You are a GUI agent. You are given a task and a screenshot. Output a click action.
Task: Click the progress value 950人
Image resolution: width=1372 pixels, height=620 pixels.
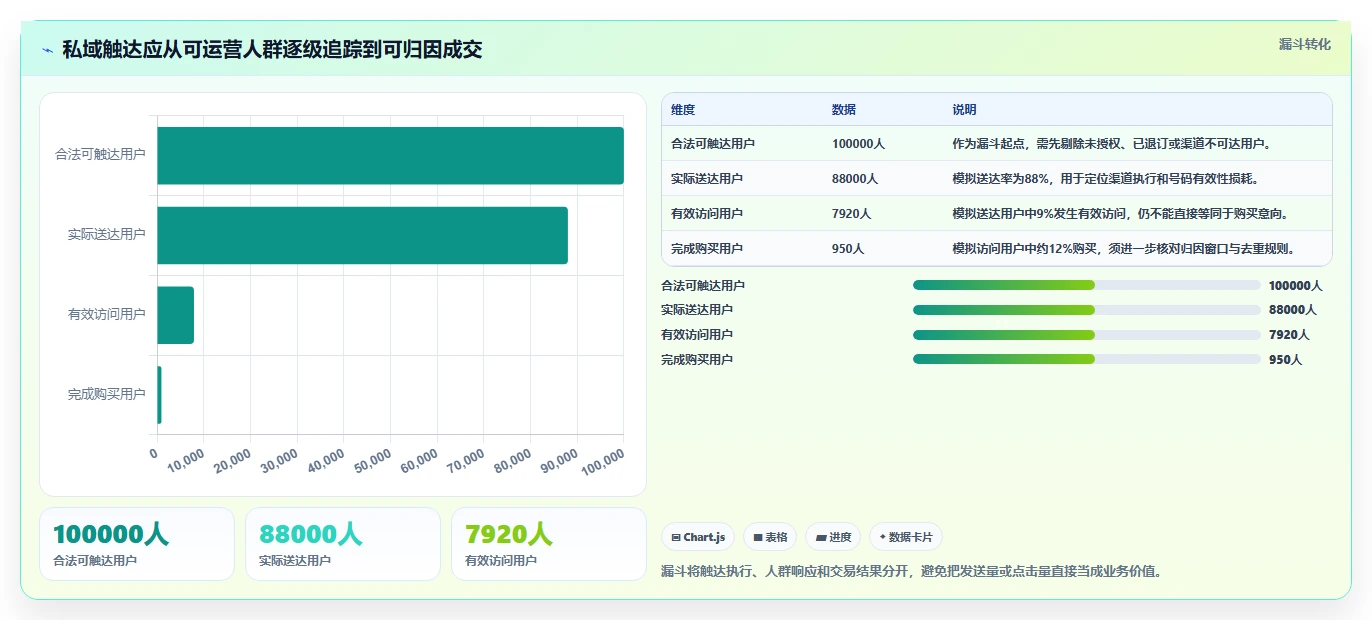[x=1285, y=360]
